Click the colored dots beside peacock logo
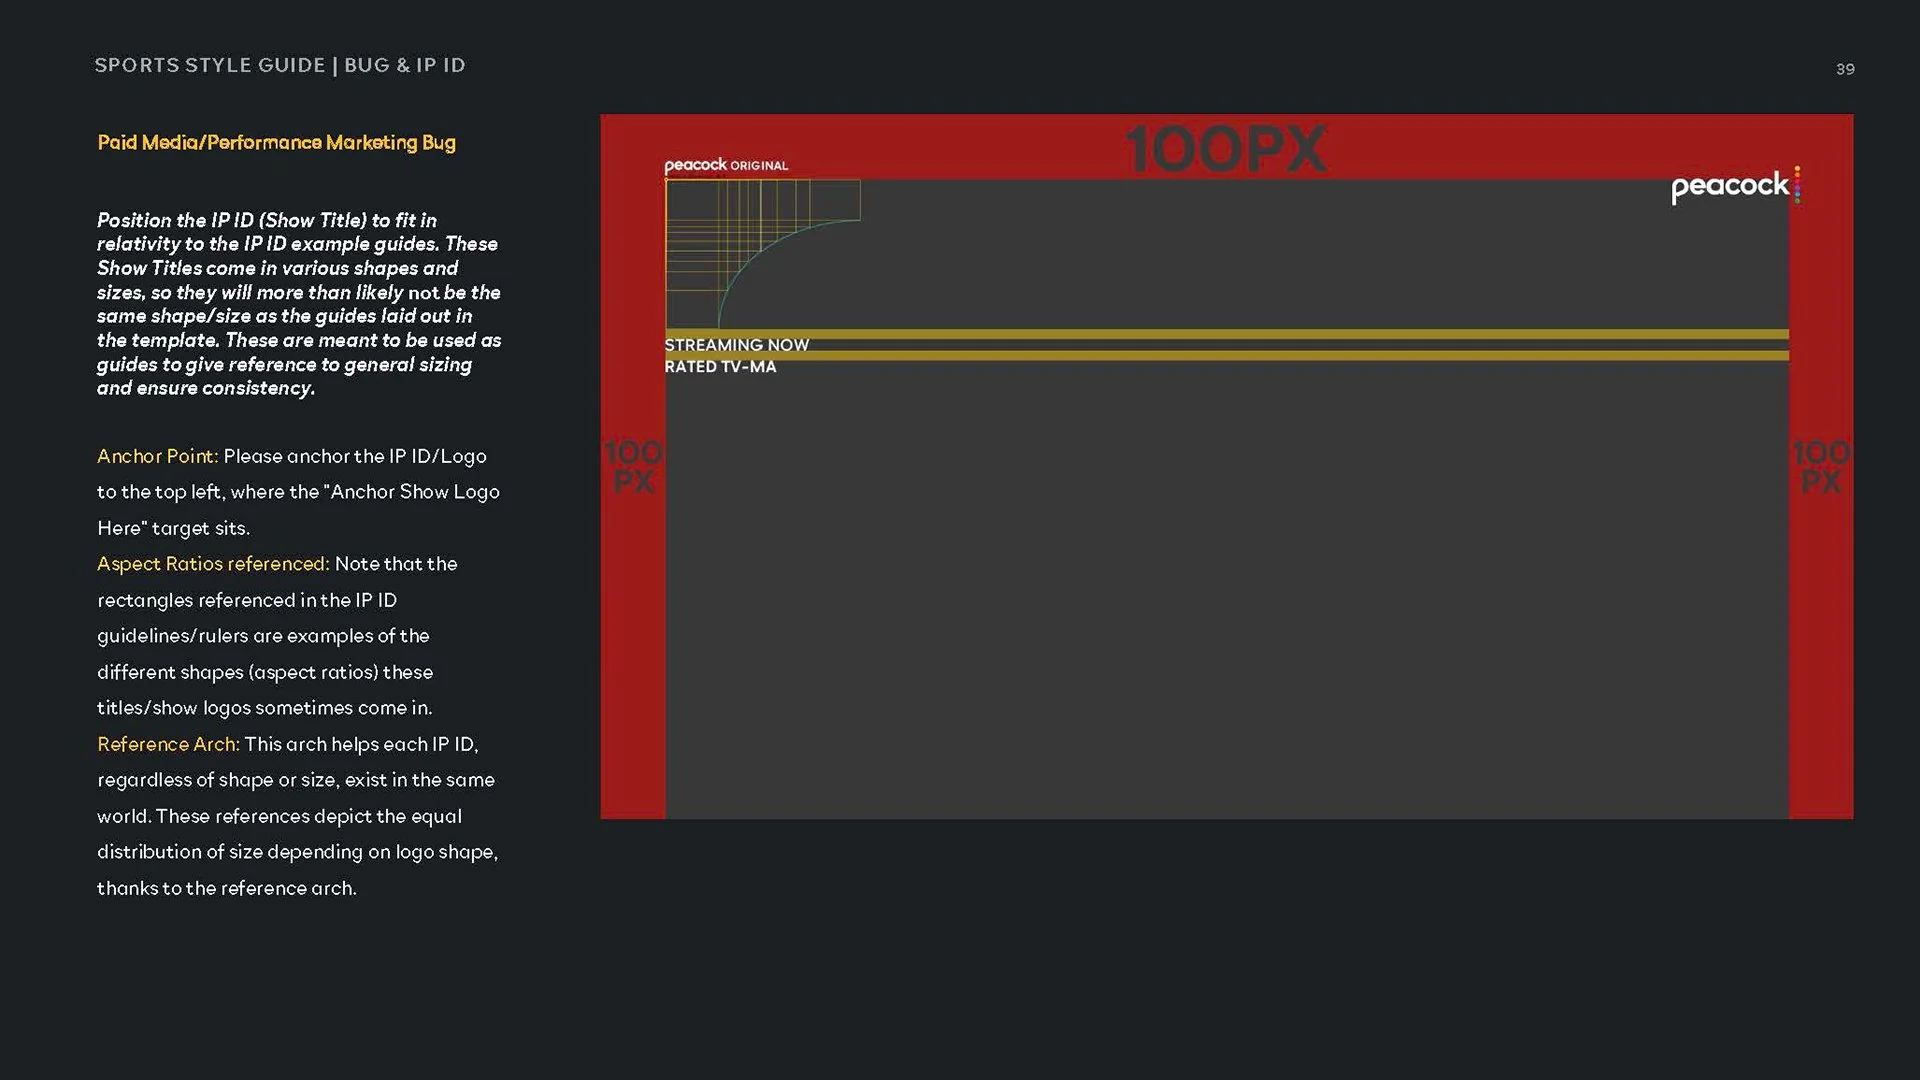The height and width of the screenshot is (1080, 1920). 1797,185
